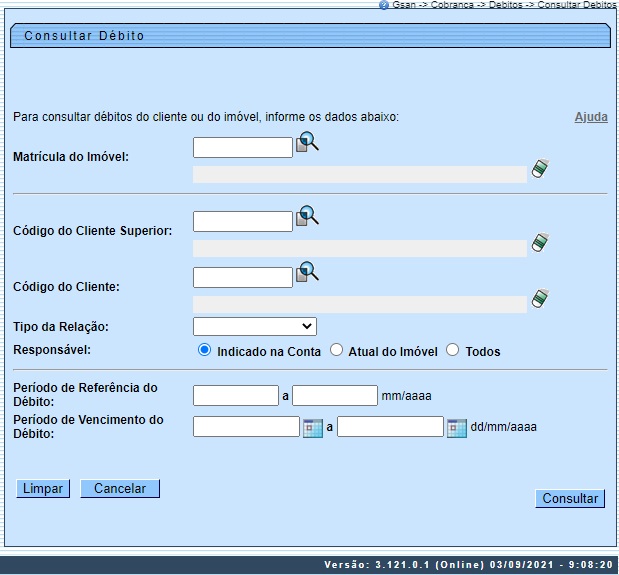Choose Atual do Imóvel radio option

pos(337,350)
